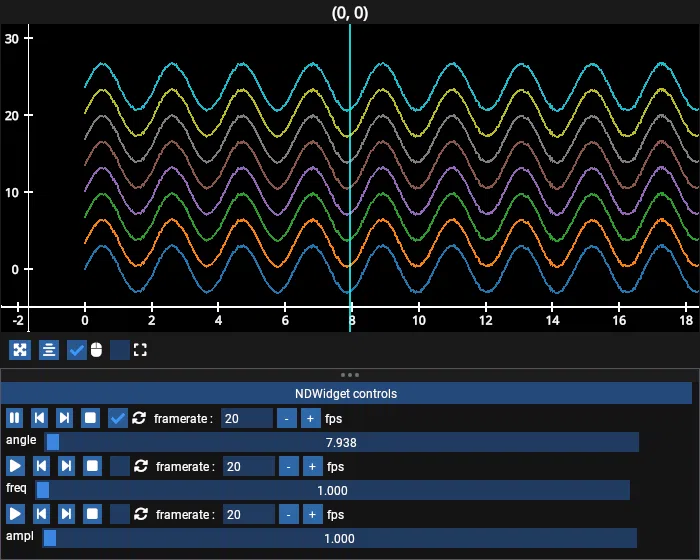Decrease angle framerate with minus button
Image resolution: width=700 pixels, height=560 pixels.
(287, 418)
